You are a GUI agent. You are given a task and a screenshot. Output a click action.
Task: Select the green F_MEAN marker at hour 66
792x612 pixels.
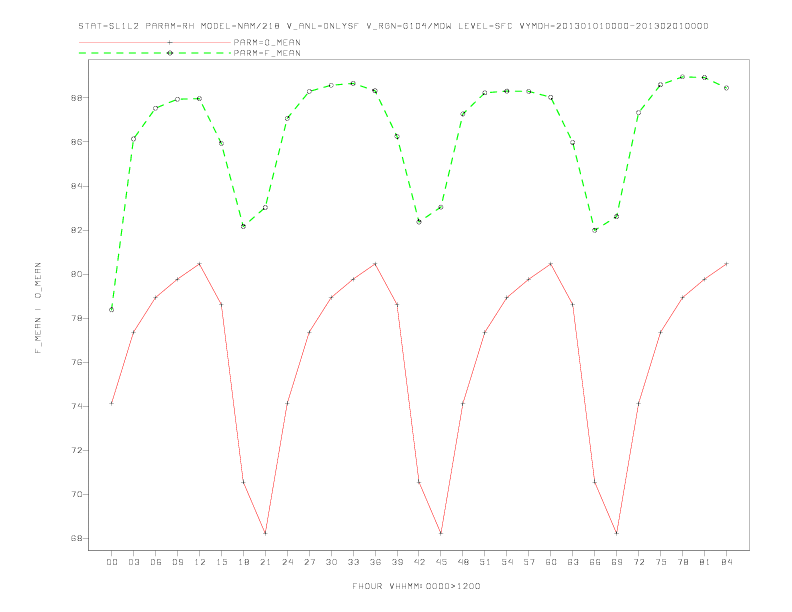[x=595, y=230]
